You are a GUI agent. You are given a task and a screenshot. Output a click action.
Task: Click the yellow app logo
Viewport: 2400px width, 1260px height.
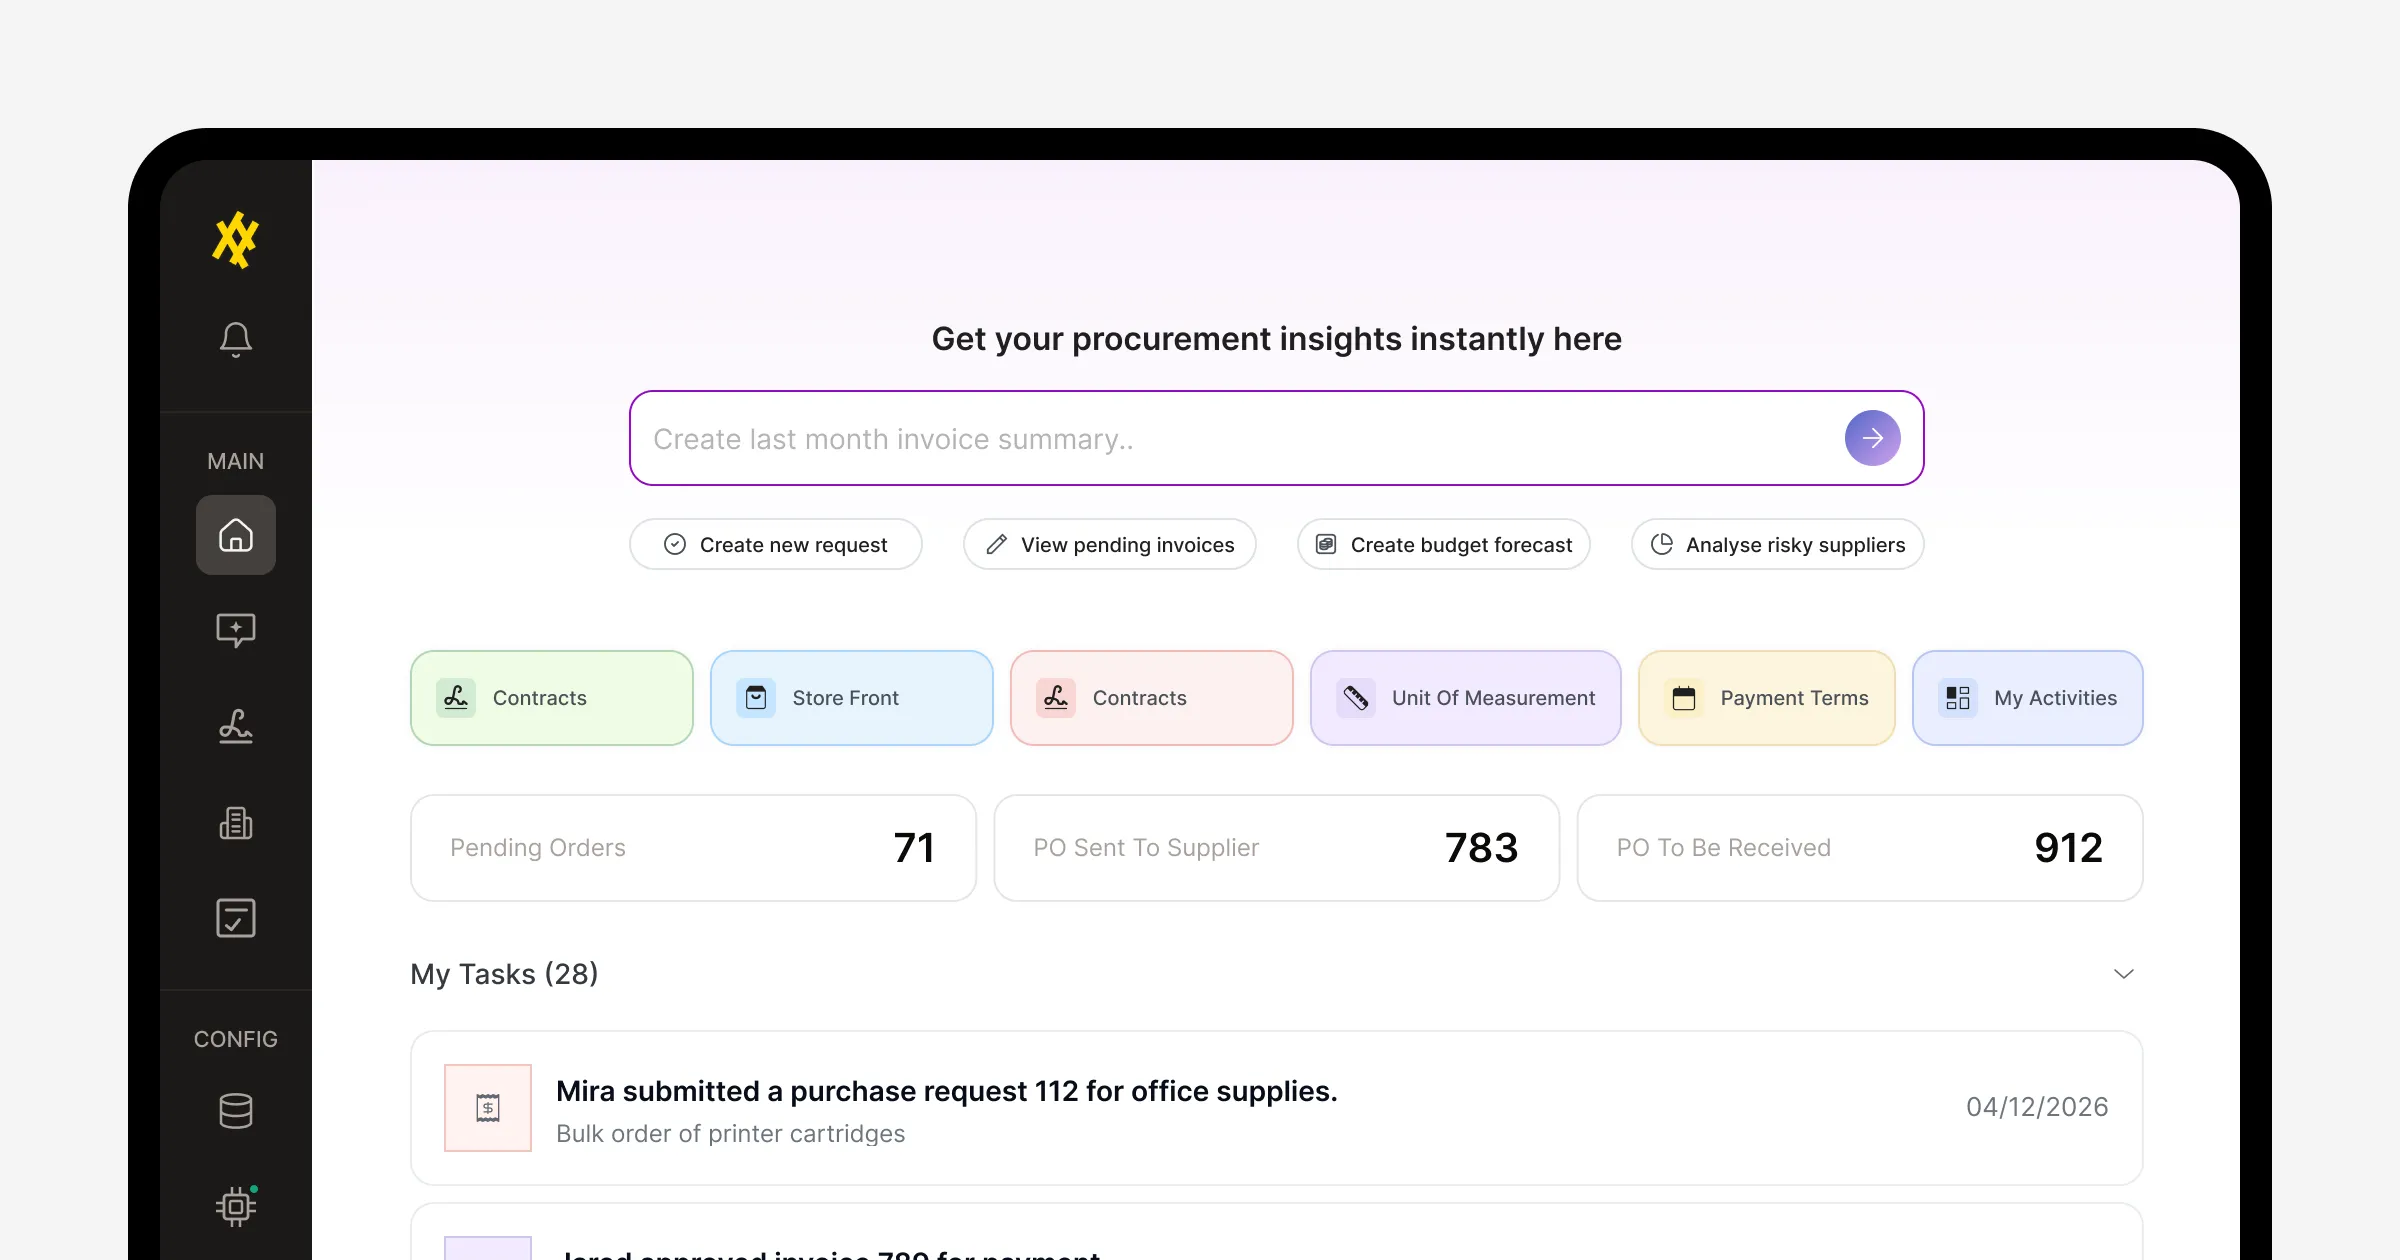[x=235, y=240]
